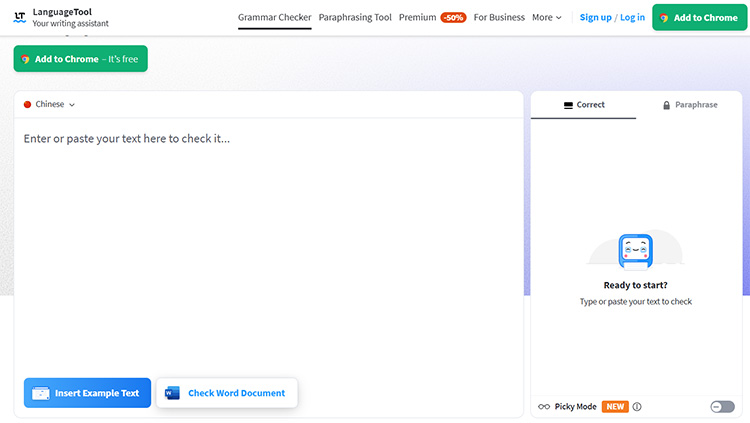
Task: Click the Premium -50% discount badge
Action: (x=453, y=18)
